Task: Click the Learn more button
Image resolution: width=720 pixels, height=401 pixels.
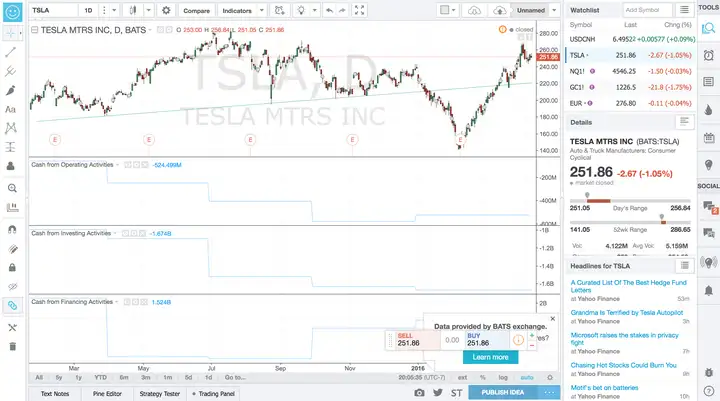Action: (x=490, y=357)
